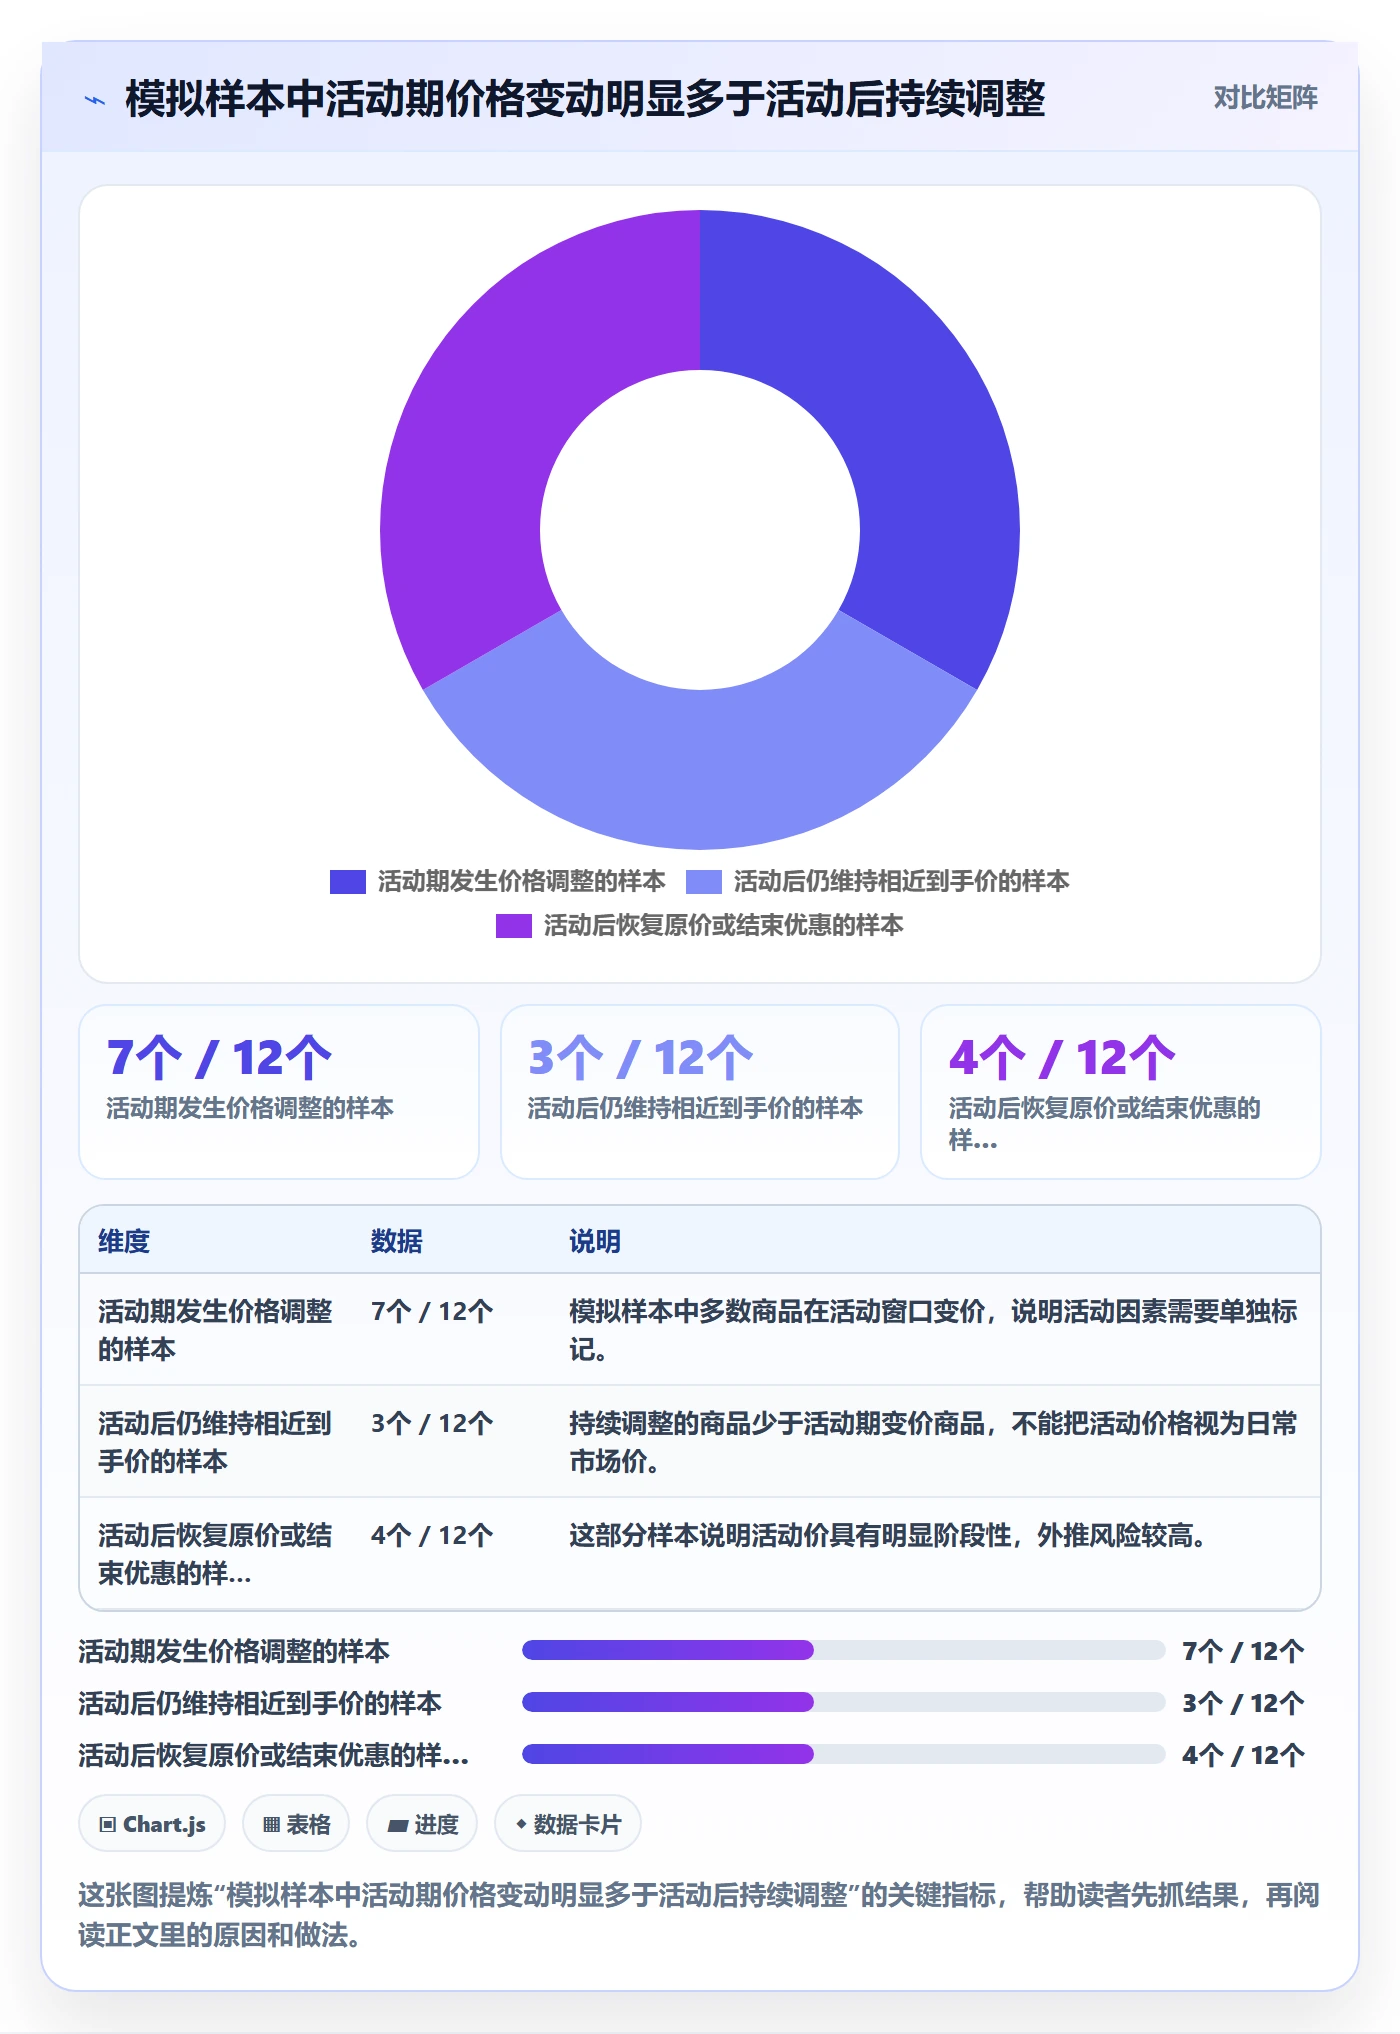Viewport: 1400px width, 2034px height.
Task: Click the 数据 column header
Action: click(x=396, y=1241)
